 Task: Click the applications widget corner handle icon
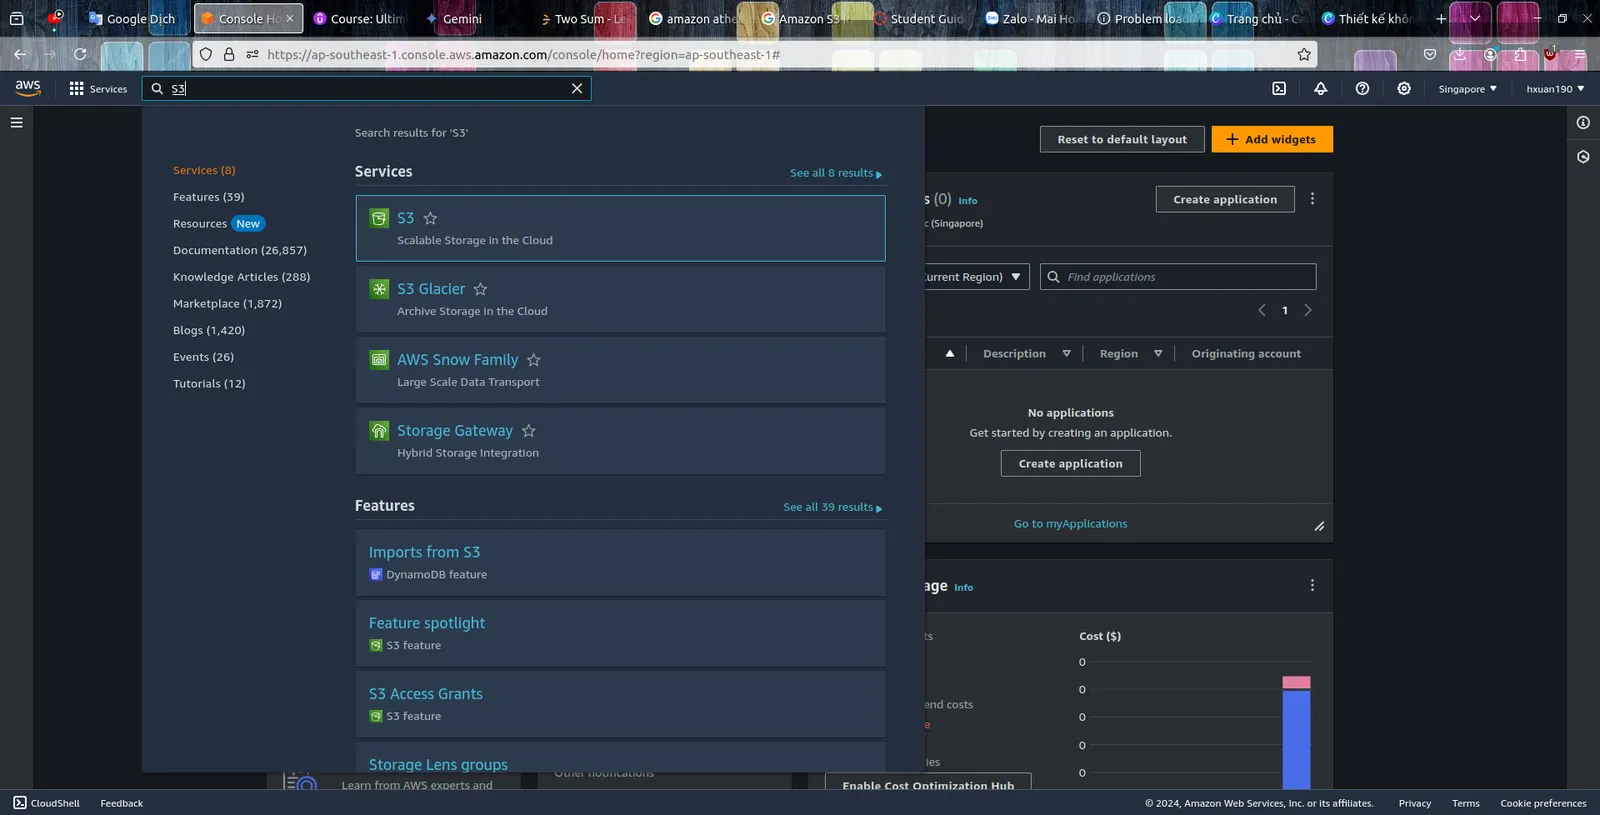(1319, 527)
